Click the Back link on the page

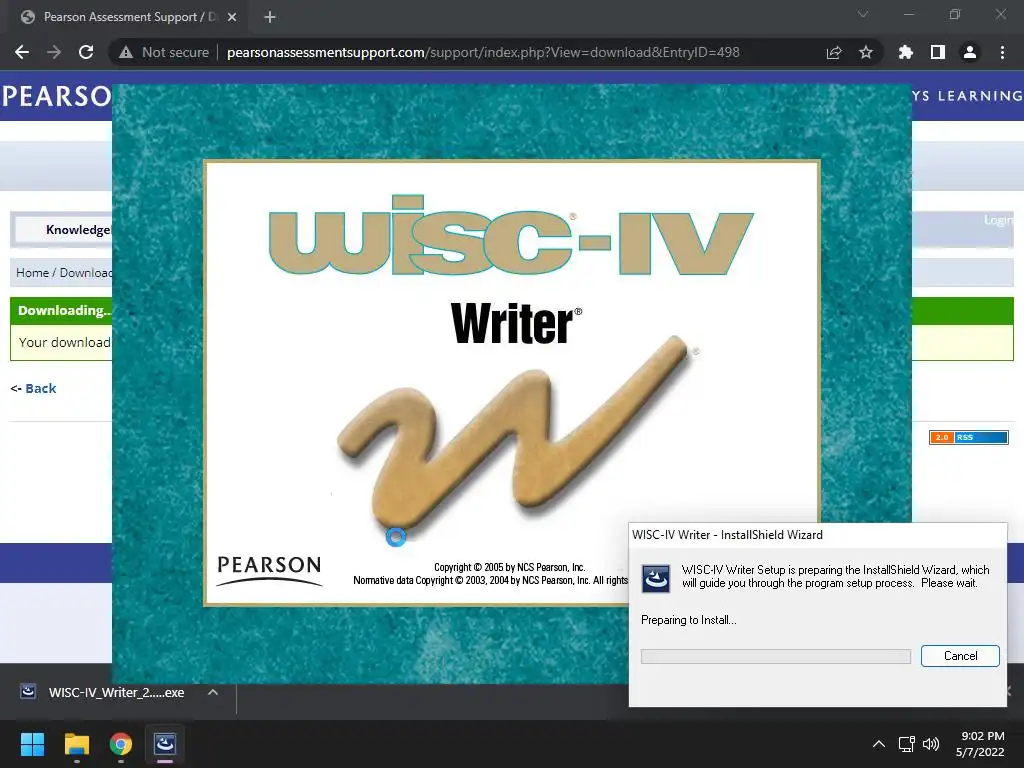point(40,389)
